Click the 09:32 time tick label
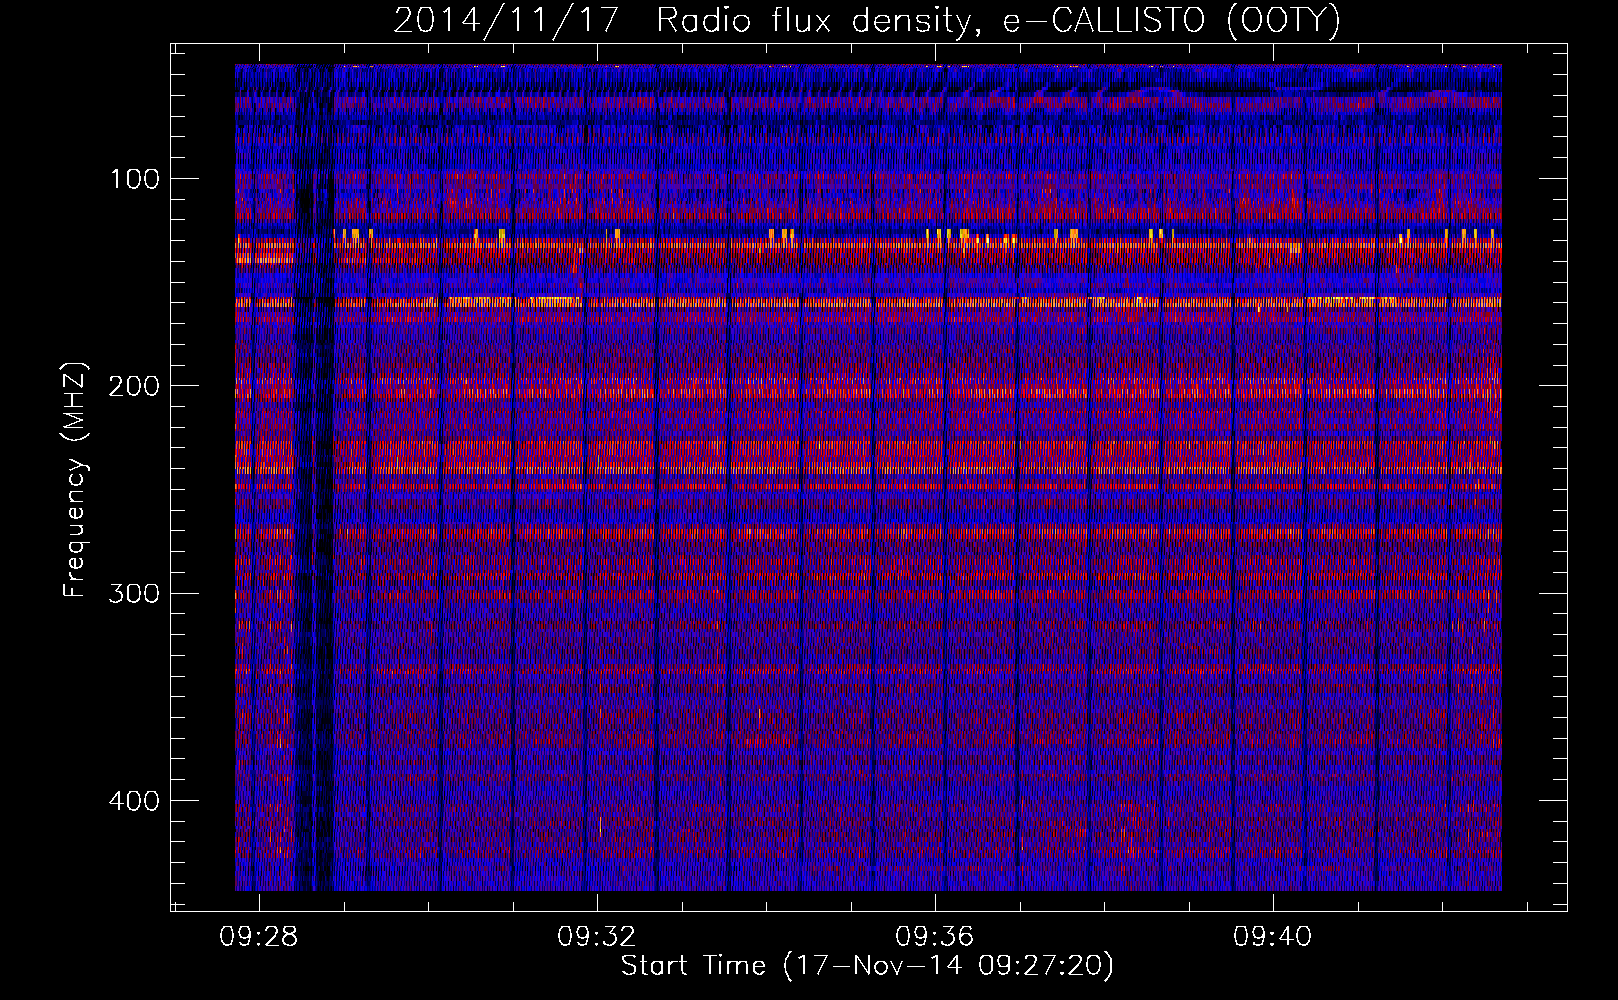Screen dimensions: 1618x1000 pos(597,937)
